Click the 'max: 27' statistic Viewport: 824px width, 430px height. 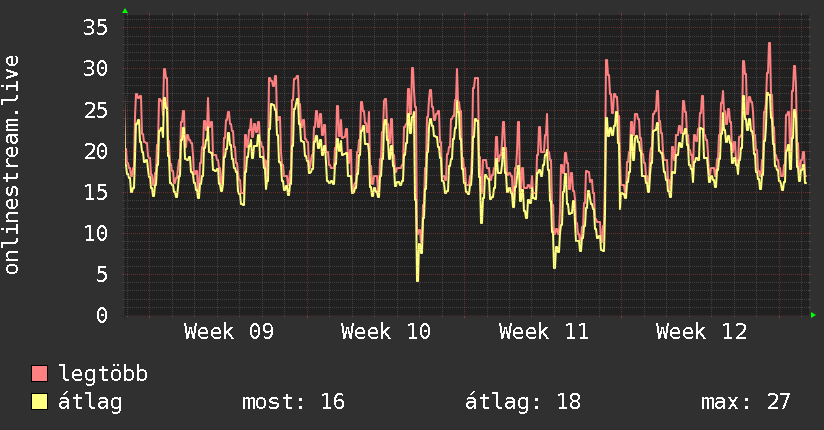(x=746, y=402)
